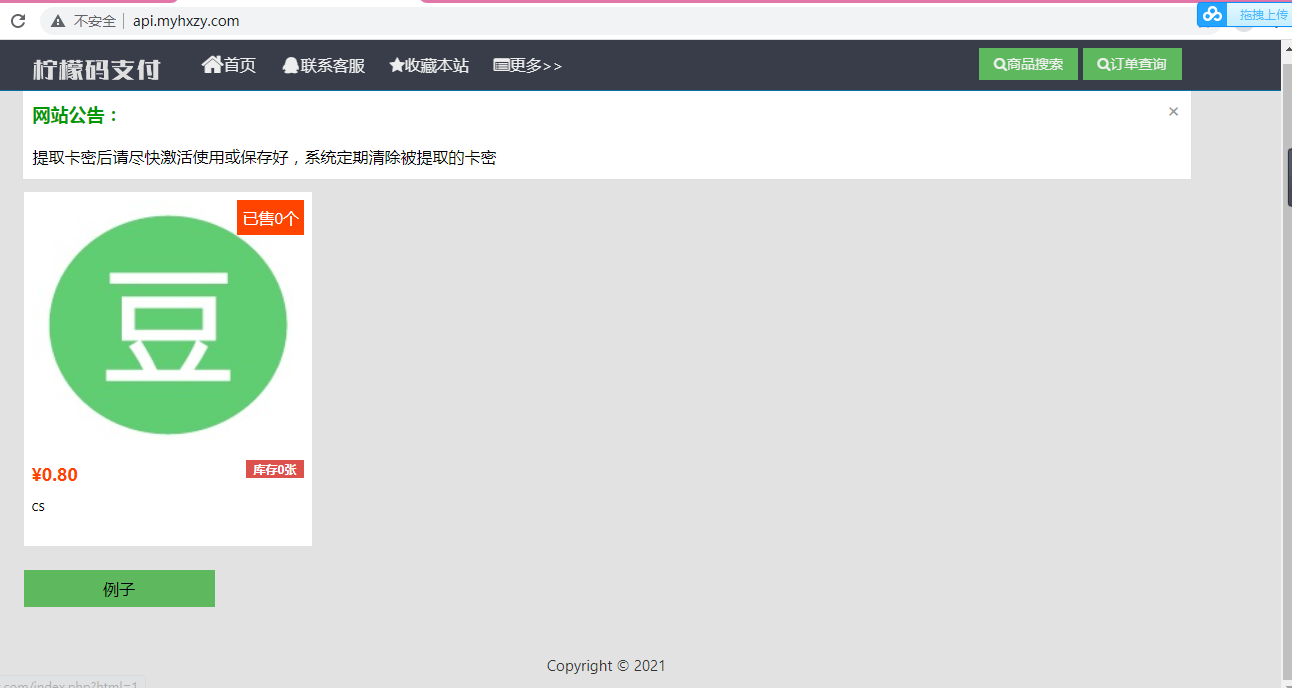Image resolution: width=1292 pixels, height=688 pixels.
Task: Click the Copyright © 2021 footer text
Action: (x=606, y=666)
